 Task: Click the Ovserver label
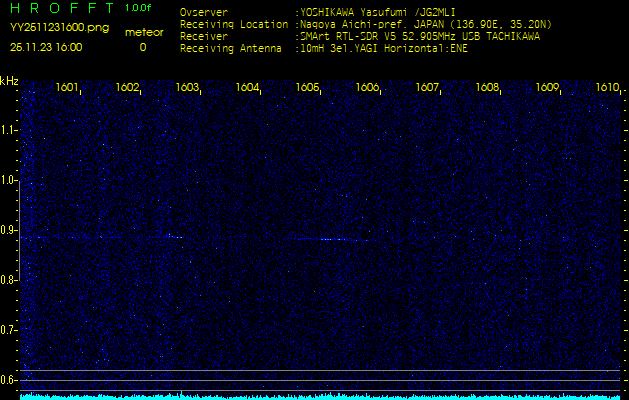tap(204, 12)
